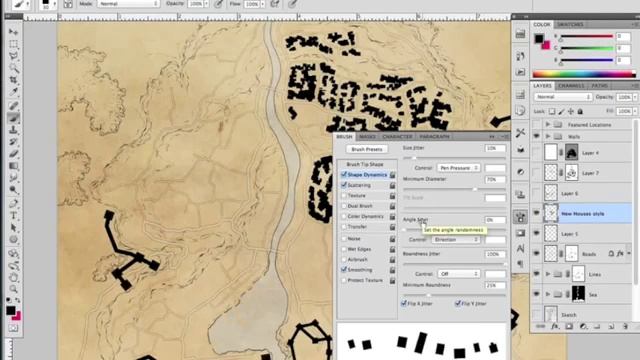Switch to the Paragraph tab
Image resolution: width=640 pixels, height=360 pixels.
tap(434, 136)
